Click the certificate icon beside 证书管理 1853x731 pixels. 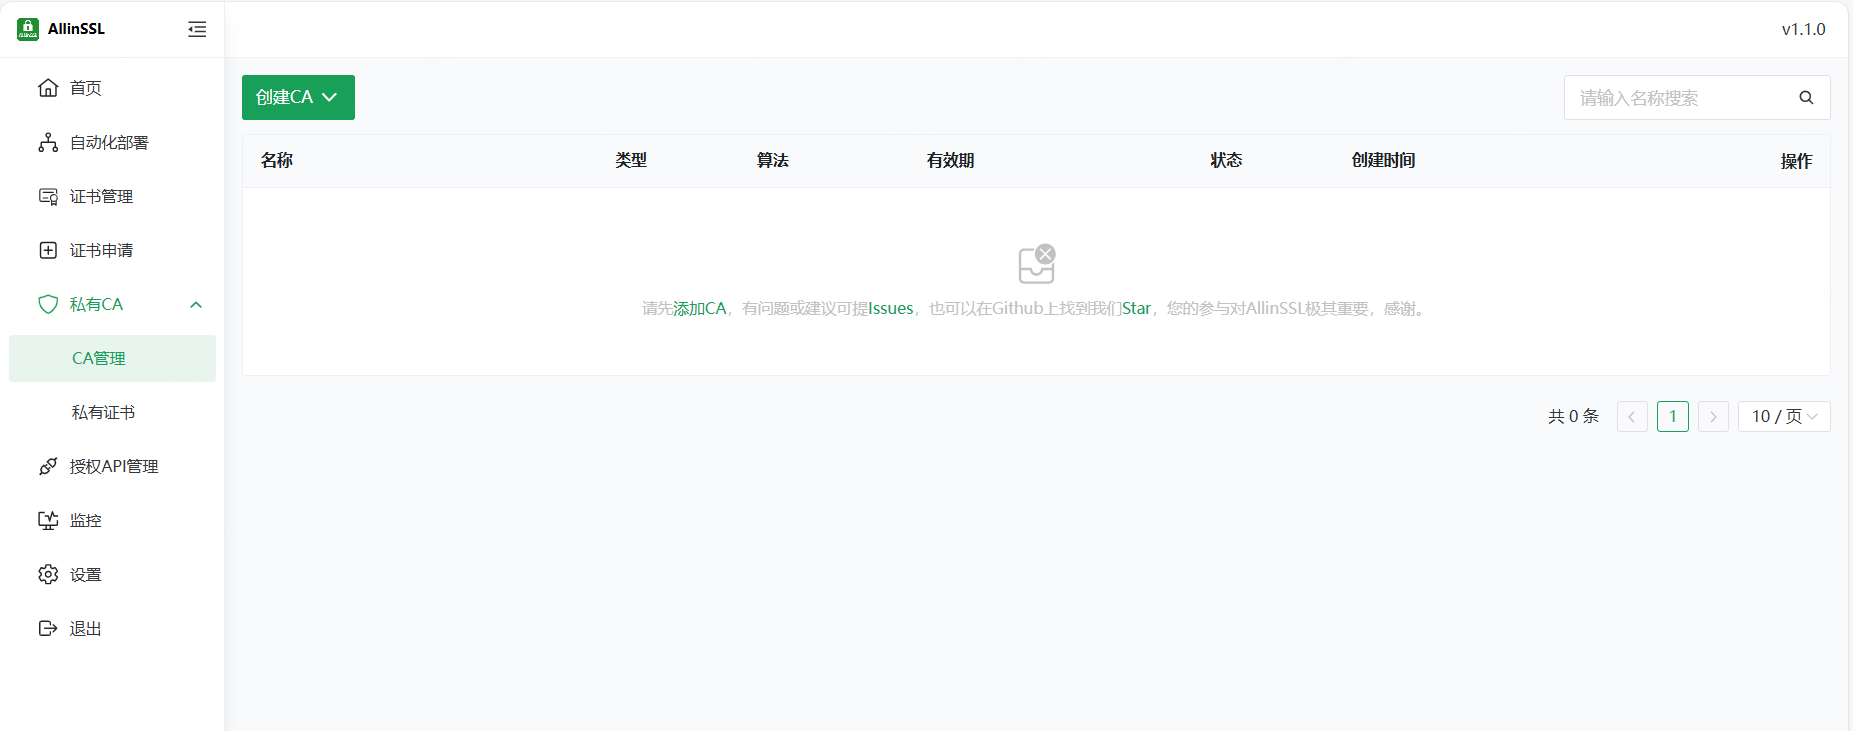(x=48, y=196)
